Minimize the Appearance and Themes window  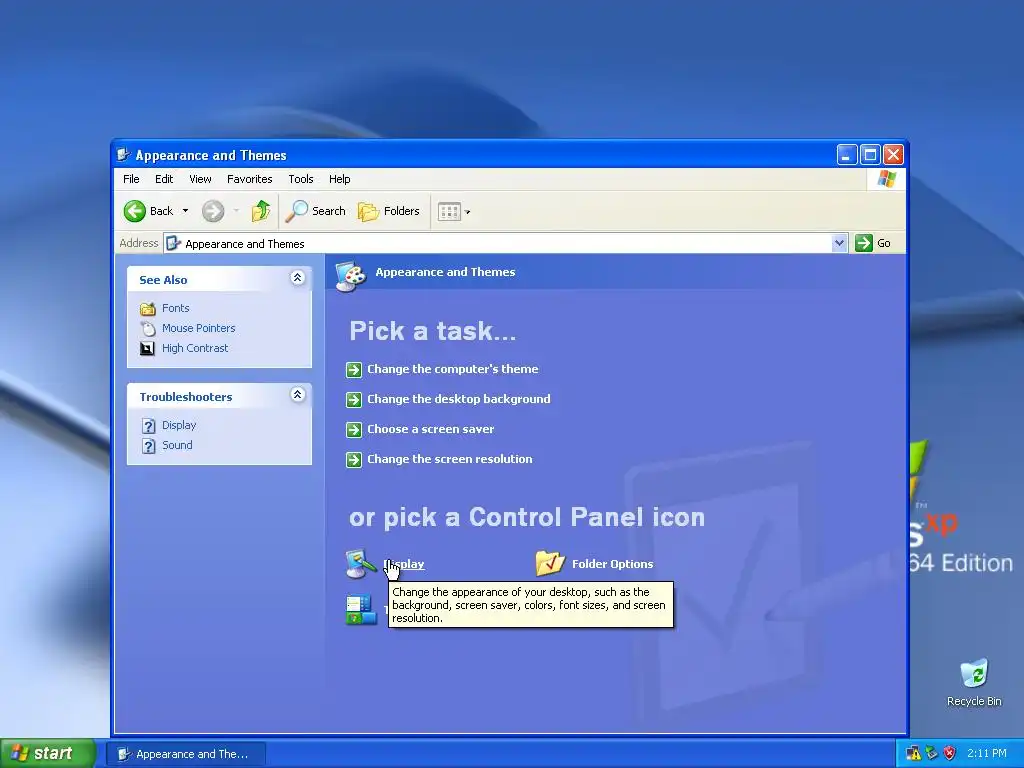(847, 155)
